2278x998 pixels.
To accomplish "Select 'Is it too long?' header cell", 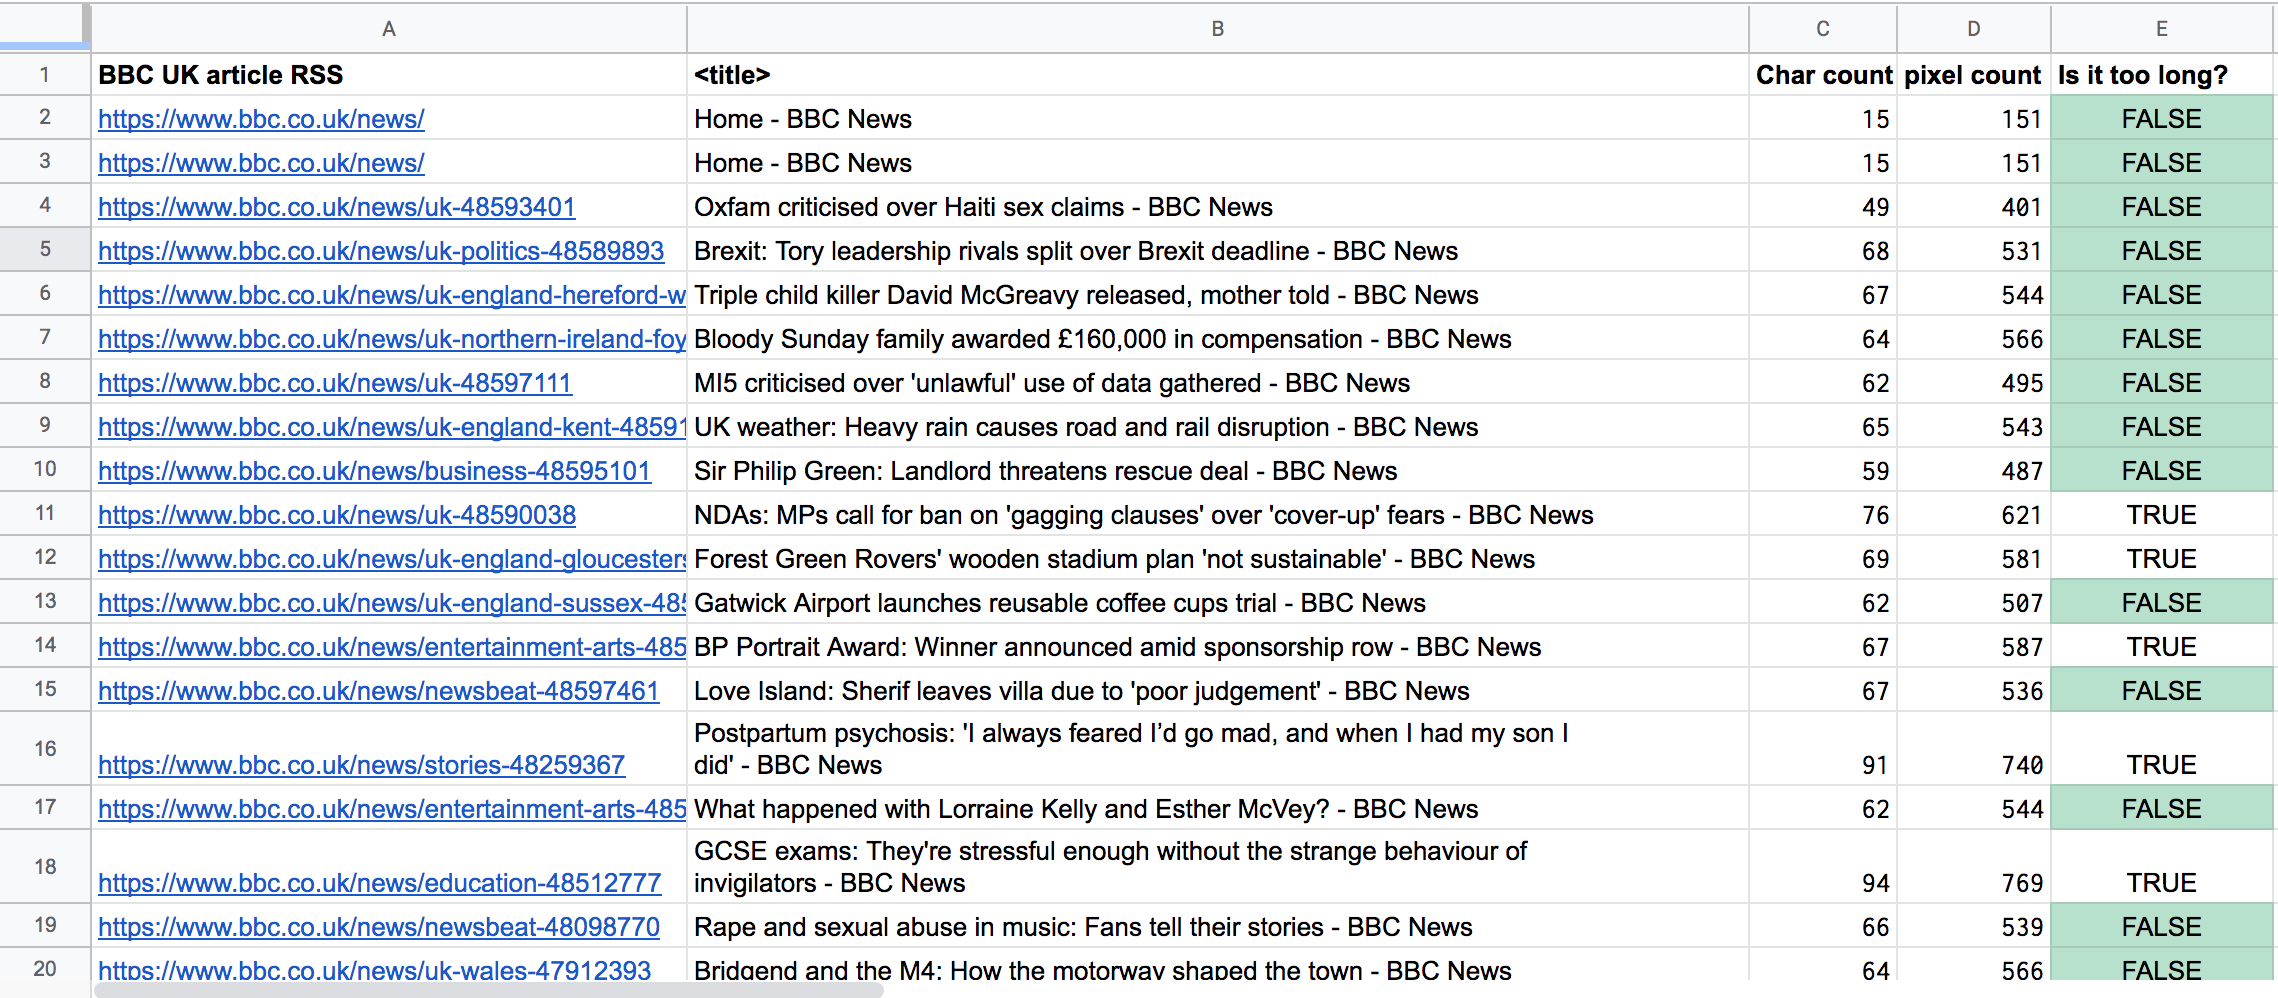I will (x=2162, y=75).
